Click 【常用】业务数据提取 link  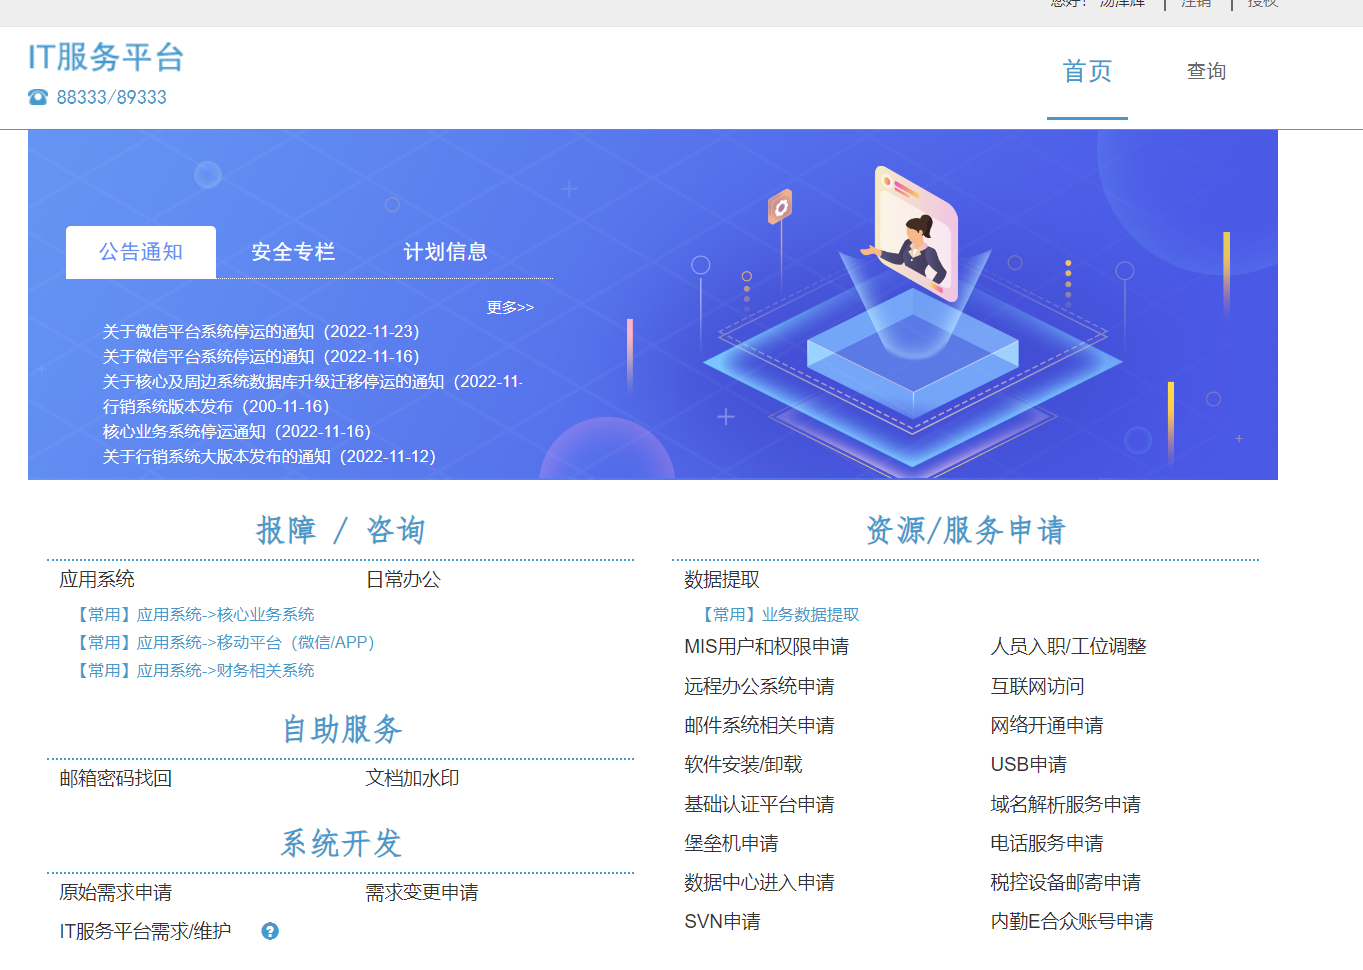[781, 615]
